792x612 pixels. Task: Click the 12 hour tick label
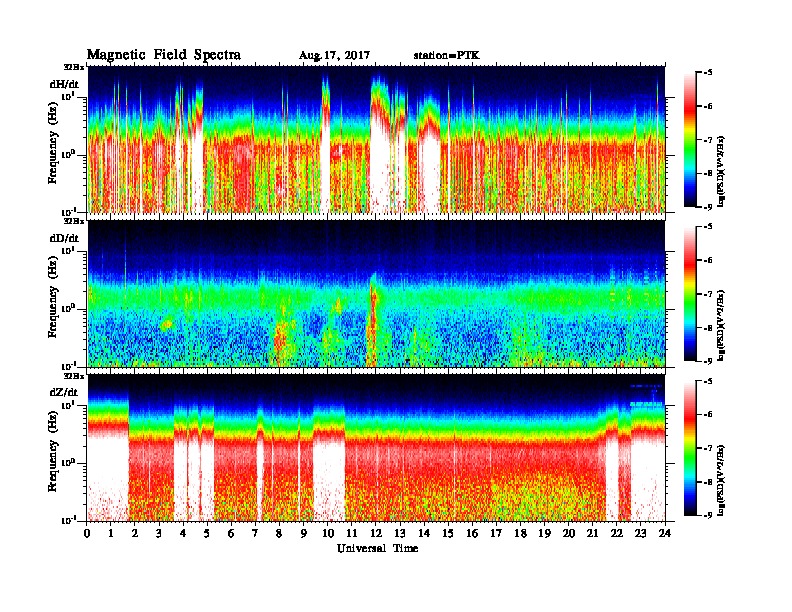pyautogui.click(x=376, y=534)
